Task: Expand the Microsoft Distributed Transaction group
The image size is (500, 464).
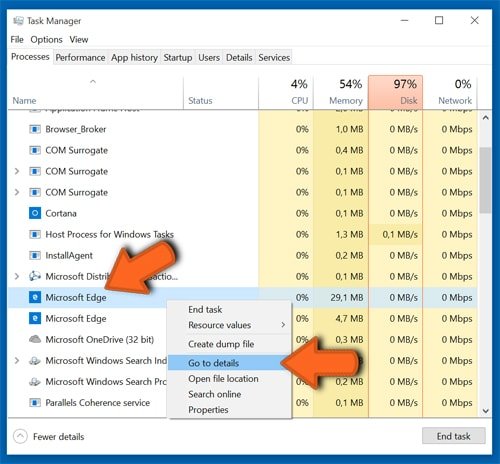Action: click(17, 276)
